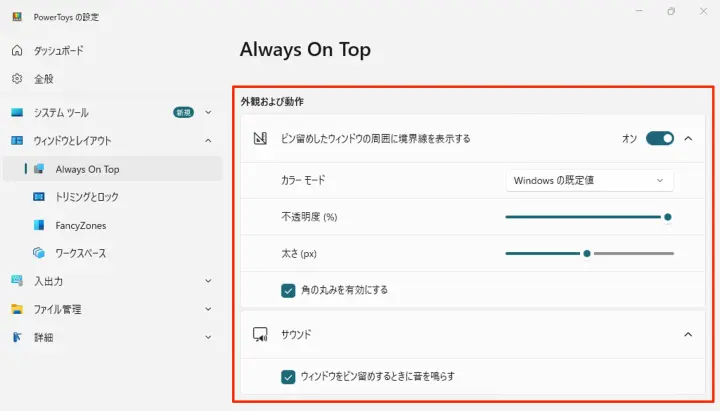
Task: Click the 新規 badge on システム ツール
Action: pos(183,113)
